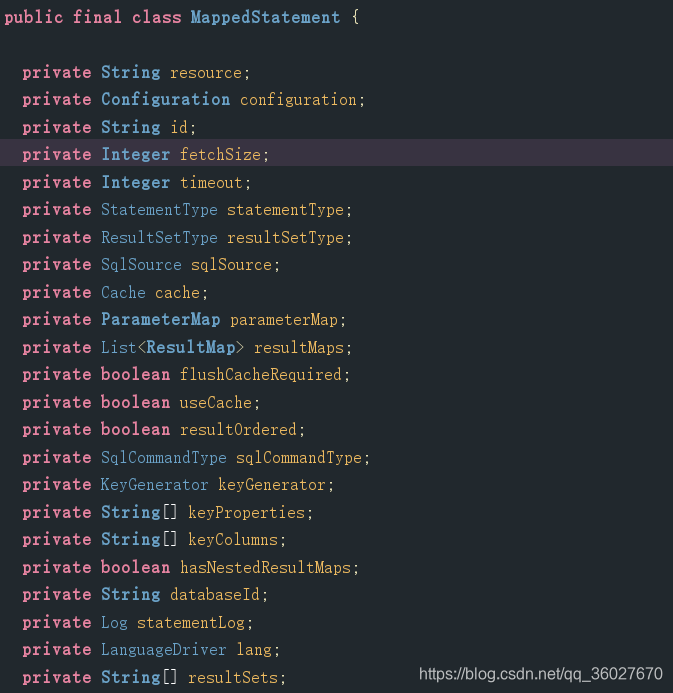673x693 pixels.
Task: Click the resultOrdered field name
Action: 238,430
